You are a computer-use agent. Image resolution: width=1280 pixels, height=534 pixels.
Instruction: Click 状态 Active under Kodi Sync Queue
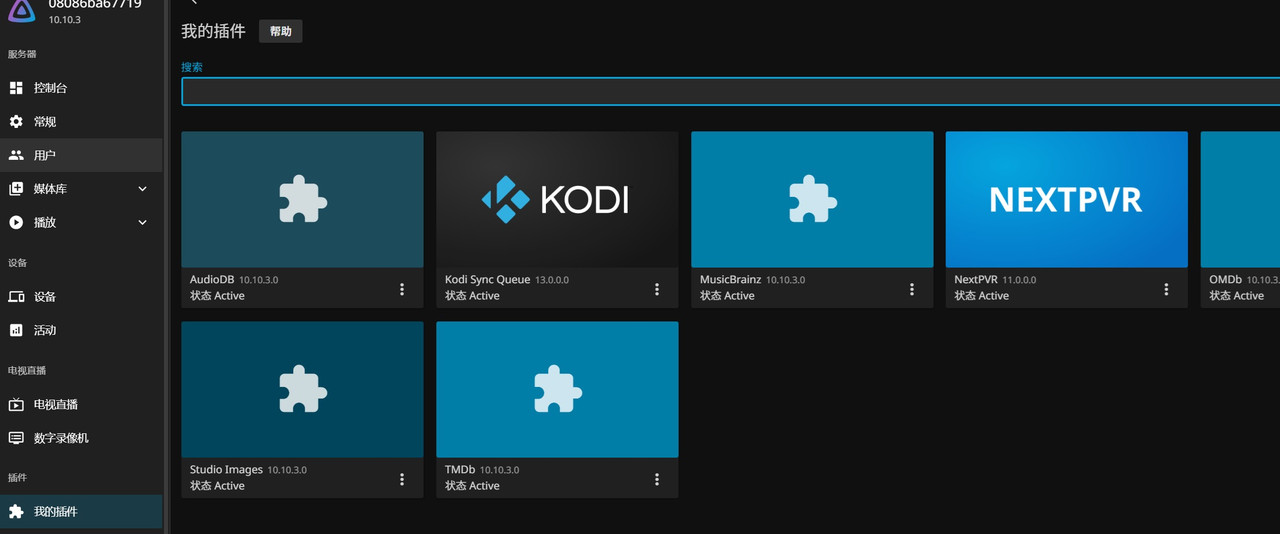[x=472, y=296]
